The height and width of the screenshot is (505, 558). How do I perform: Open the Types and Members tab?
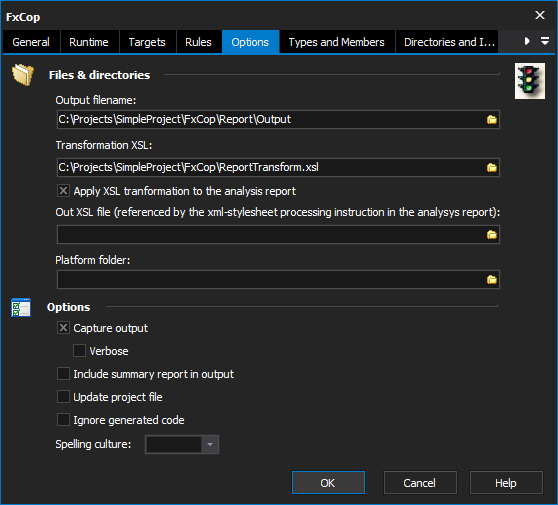point(337,42)
